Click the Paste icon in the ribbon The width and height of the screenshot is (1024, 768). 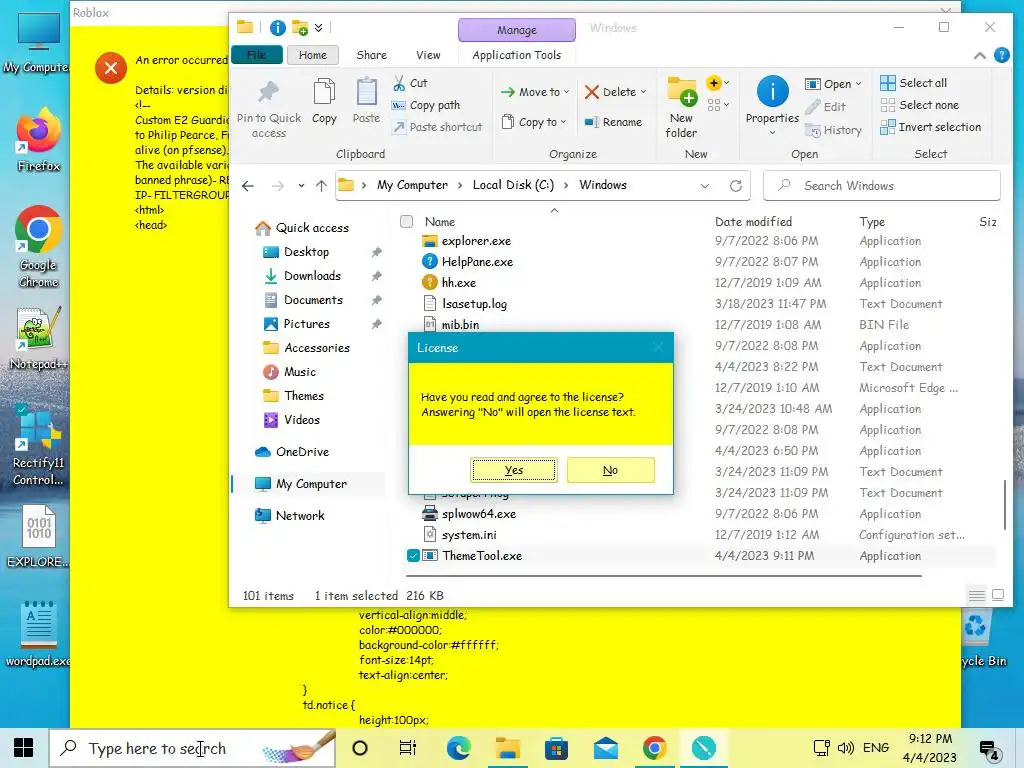366,93
